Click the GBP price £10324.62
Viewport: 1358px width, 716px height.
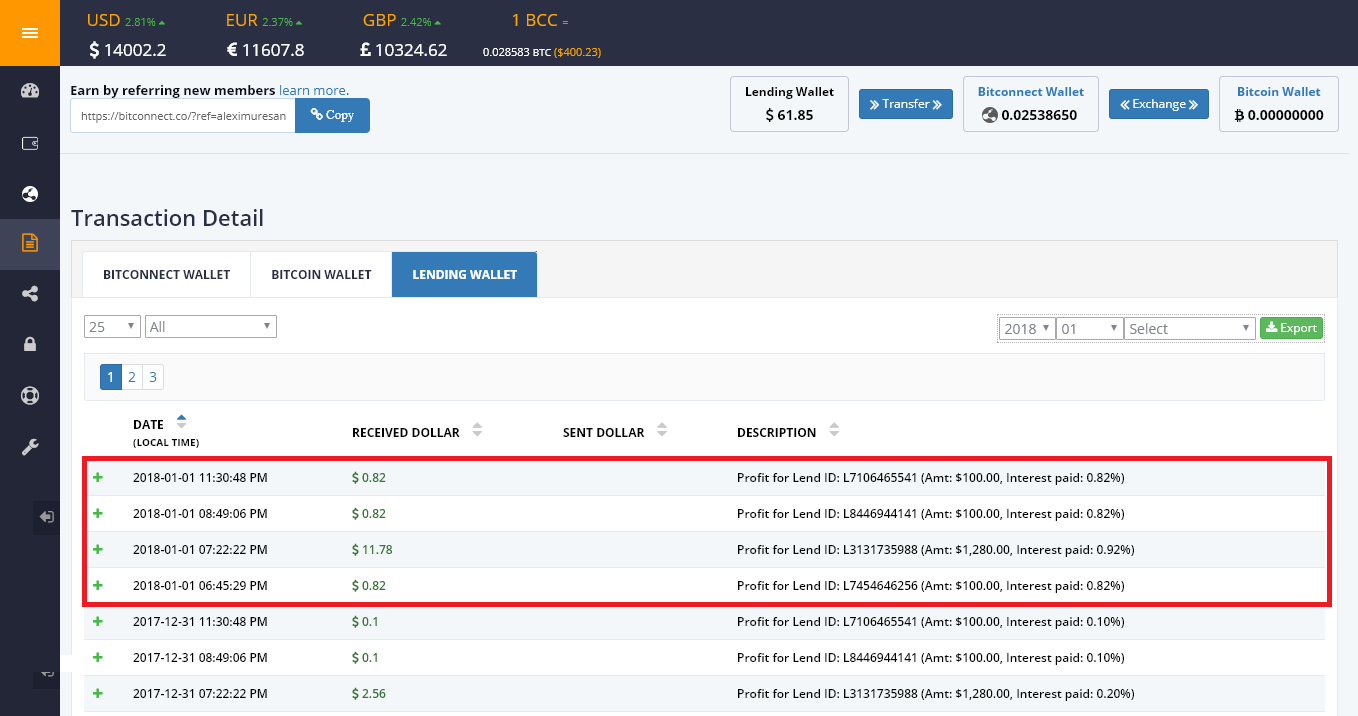click(x=404, y=50)
